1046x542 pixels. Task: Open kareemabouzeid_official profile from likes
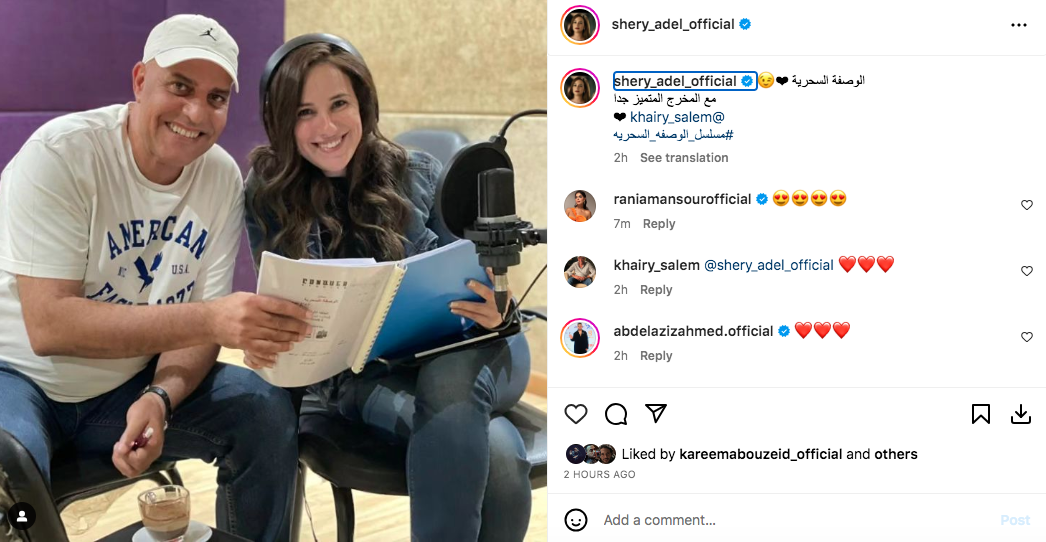(x=760, y=454)
